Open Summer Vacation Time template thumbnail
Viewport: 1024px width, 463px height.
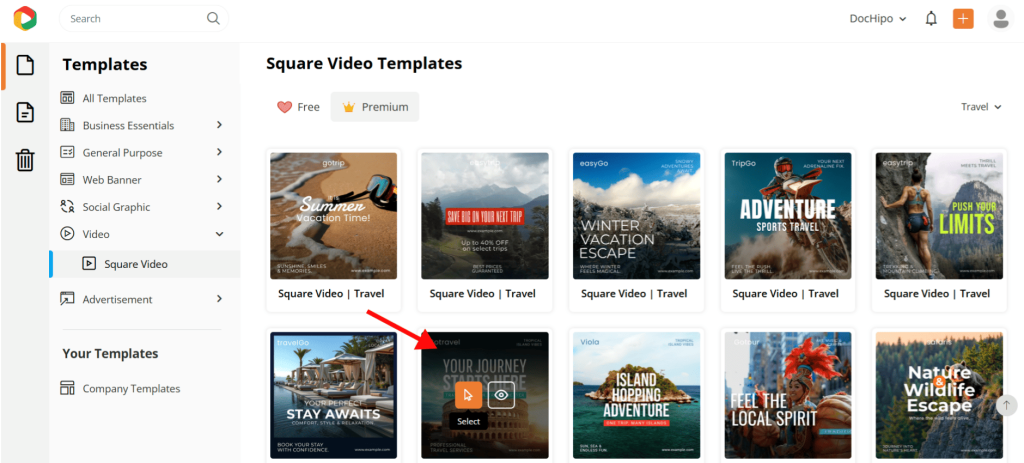click(334, 216)
